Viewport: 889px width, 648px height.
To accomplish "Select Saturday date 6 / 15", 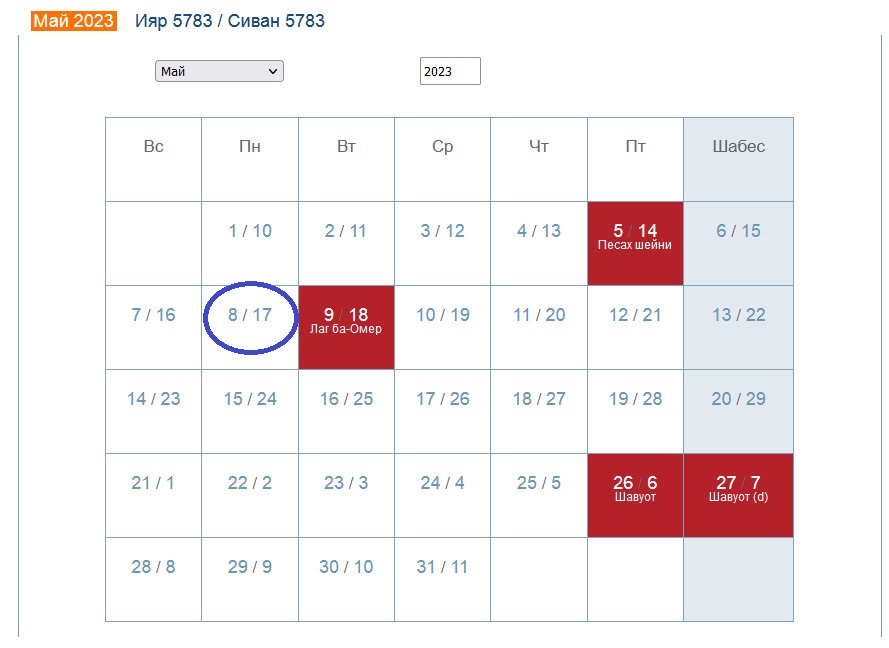I will 738,231.
